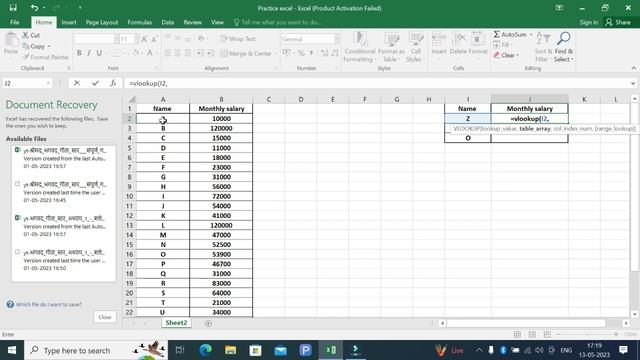Select the Sheet2 worksheet tab
640x360 pixels.
(176, 323)
